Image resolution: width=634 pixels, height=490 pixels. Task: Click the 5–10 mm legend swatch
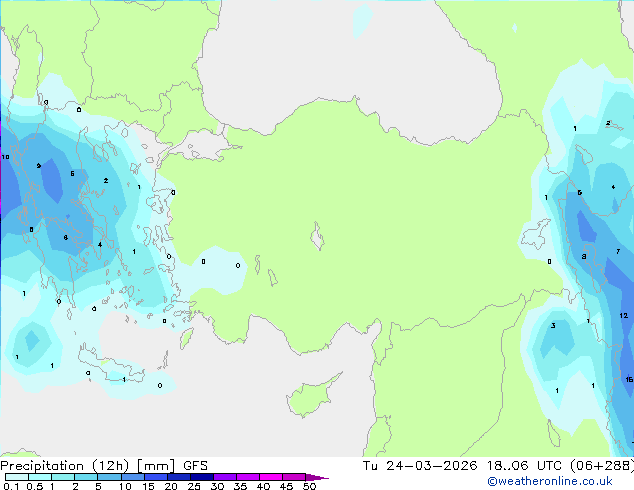(x=109, y=477)
